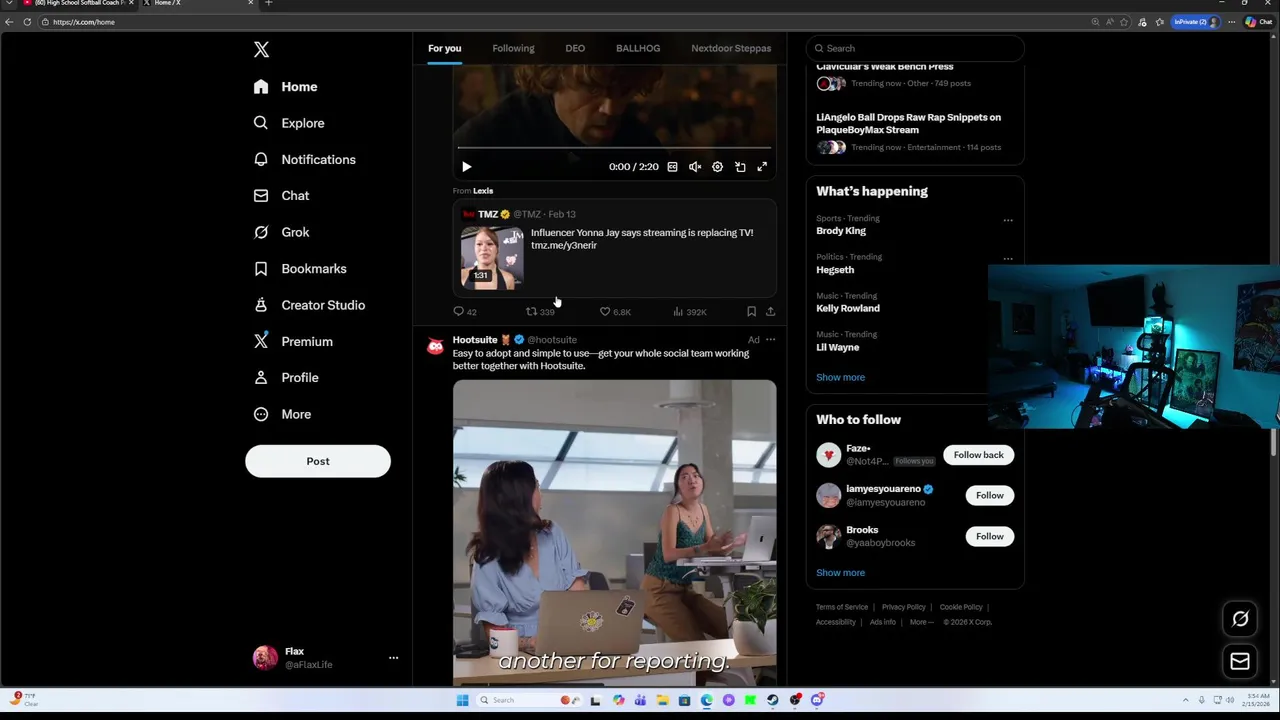Open Copilot Chat in browser toolbar

click(x=1258, y=22)
